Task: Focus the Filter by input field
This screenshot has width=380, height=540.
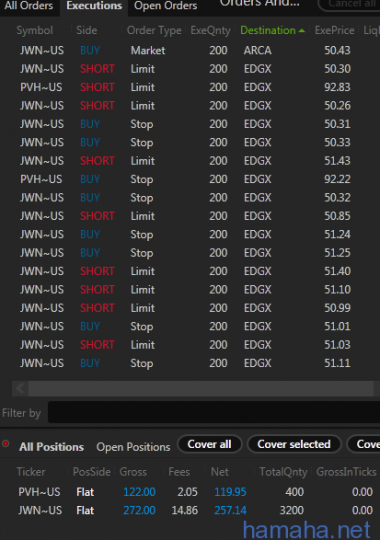Action: point(214,412)
